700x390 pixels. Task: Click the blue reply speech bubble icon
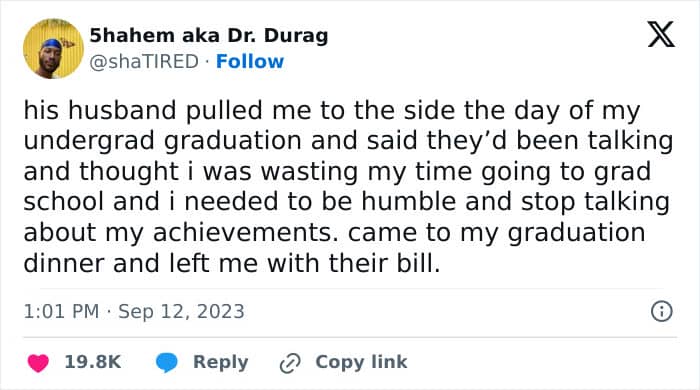pos(167,362)
